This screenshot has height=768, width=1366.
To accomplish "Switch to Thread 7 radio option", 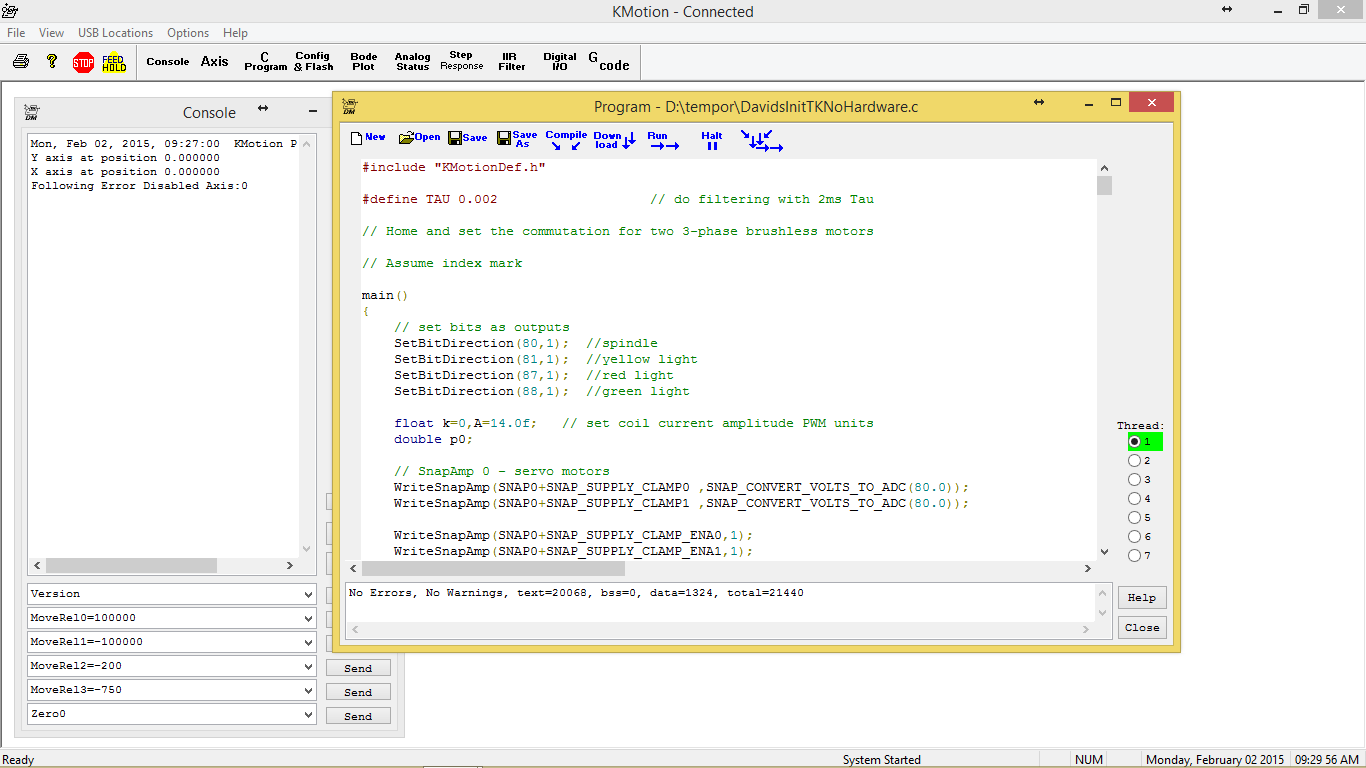I will (x=1134, y=556).
